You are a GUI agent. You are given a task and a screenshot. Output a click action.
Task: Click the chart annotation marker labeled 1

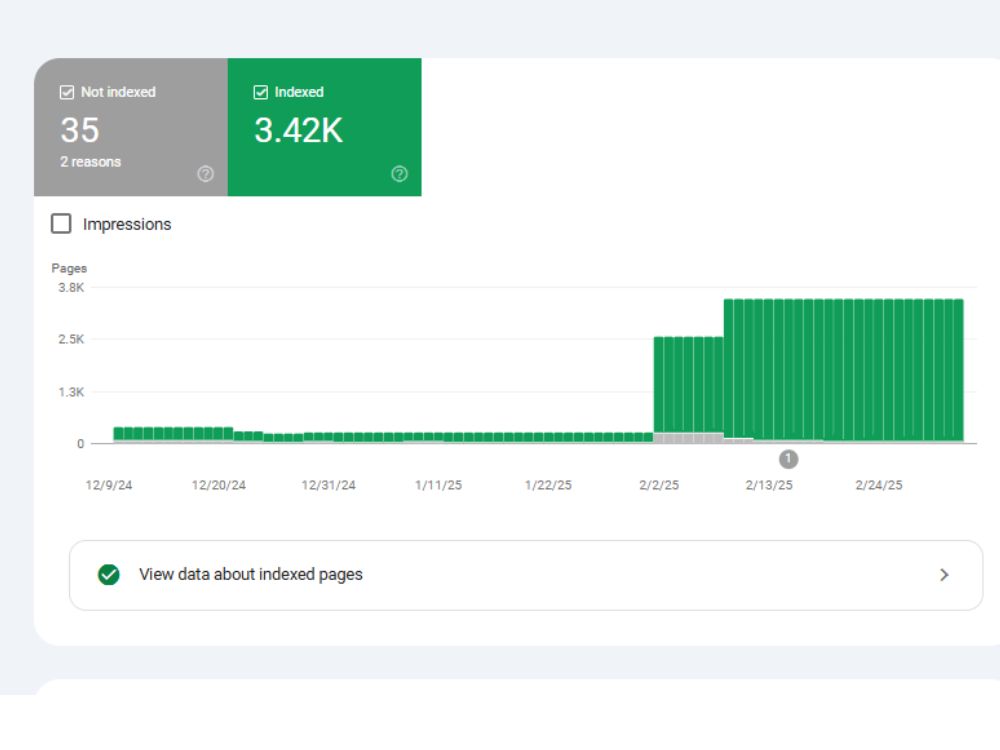coord(788,459)
